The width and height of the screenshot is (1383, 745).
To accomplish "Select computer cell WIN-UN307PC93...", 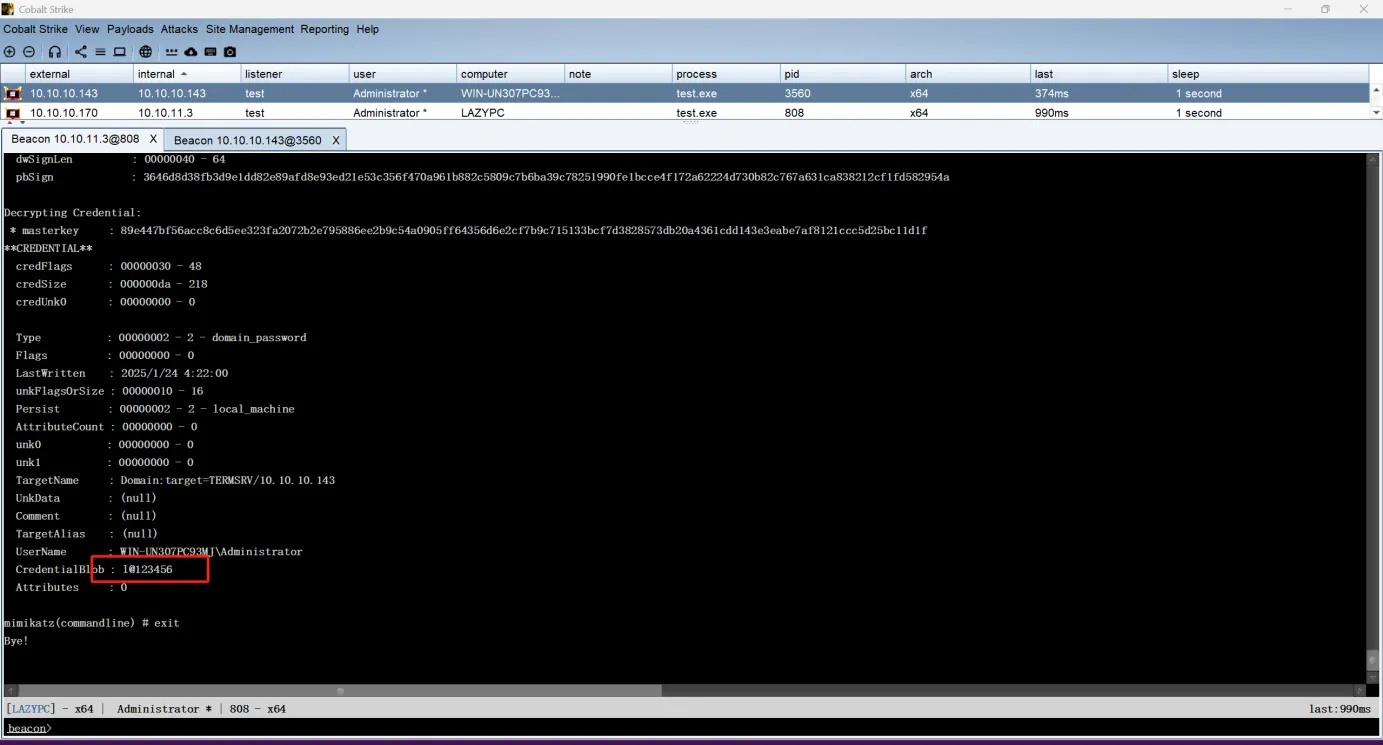I will (510, 93).
